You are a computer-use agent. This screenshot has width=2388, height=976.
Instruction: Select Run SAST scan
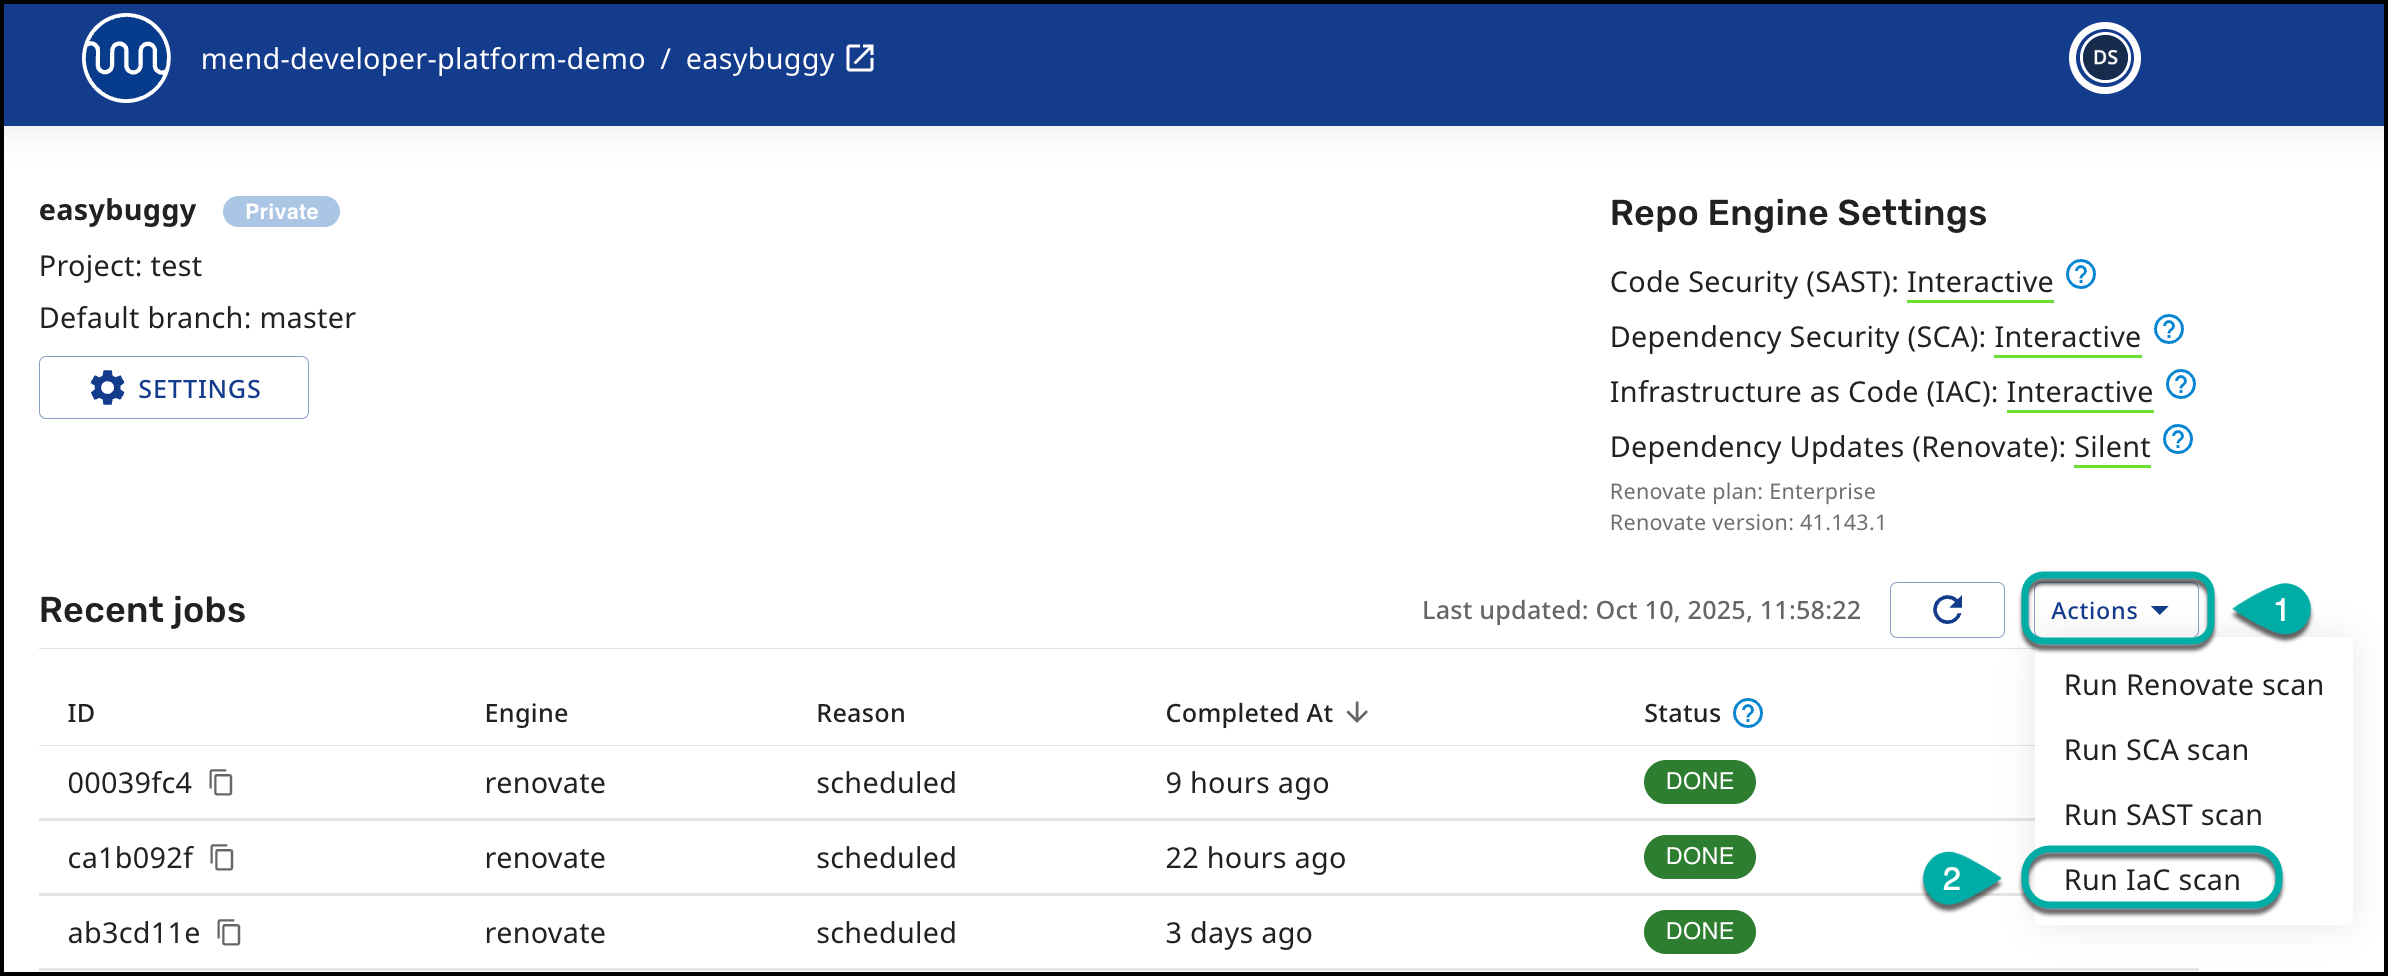tap(2193, 815)
